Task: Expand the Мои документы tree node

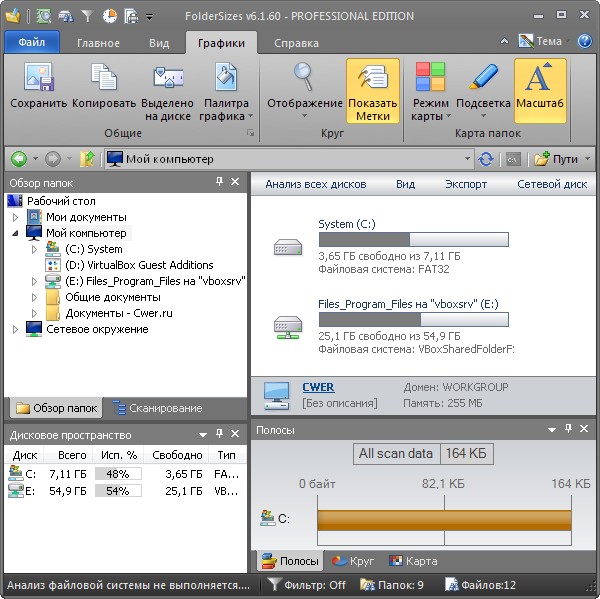Action: pos(15,217)
